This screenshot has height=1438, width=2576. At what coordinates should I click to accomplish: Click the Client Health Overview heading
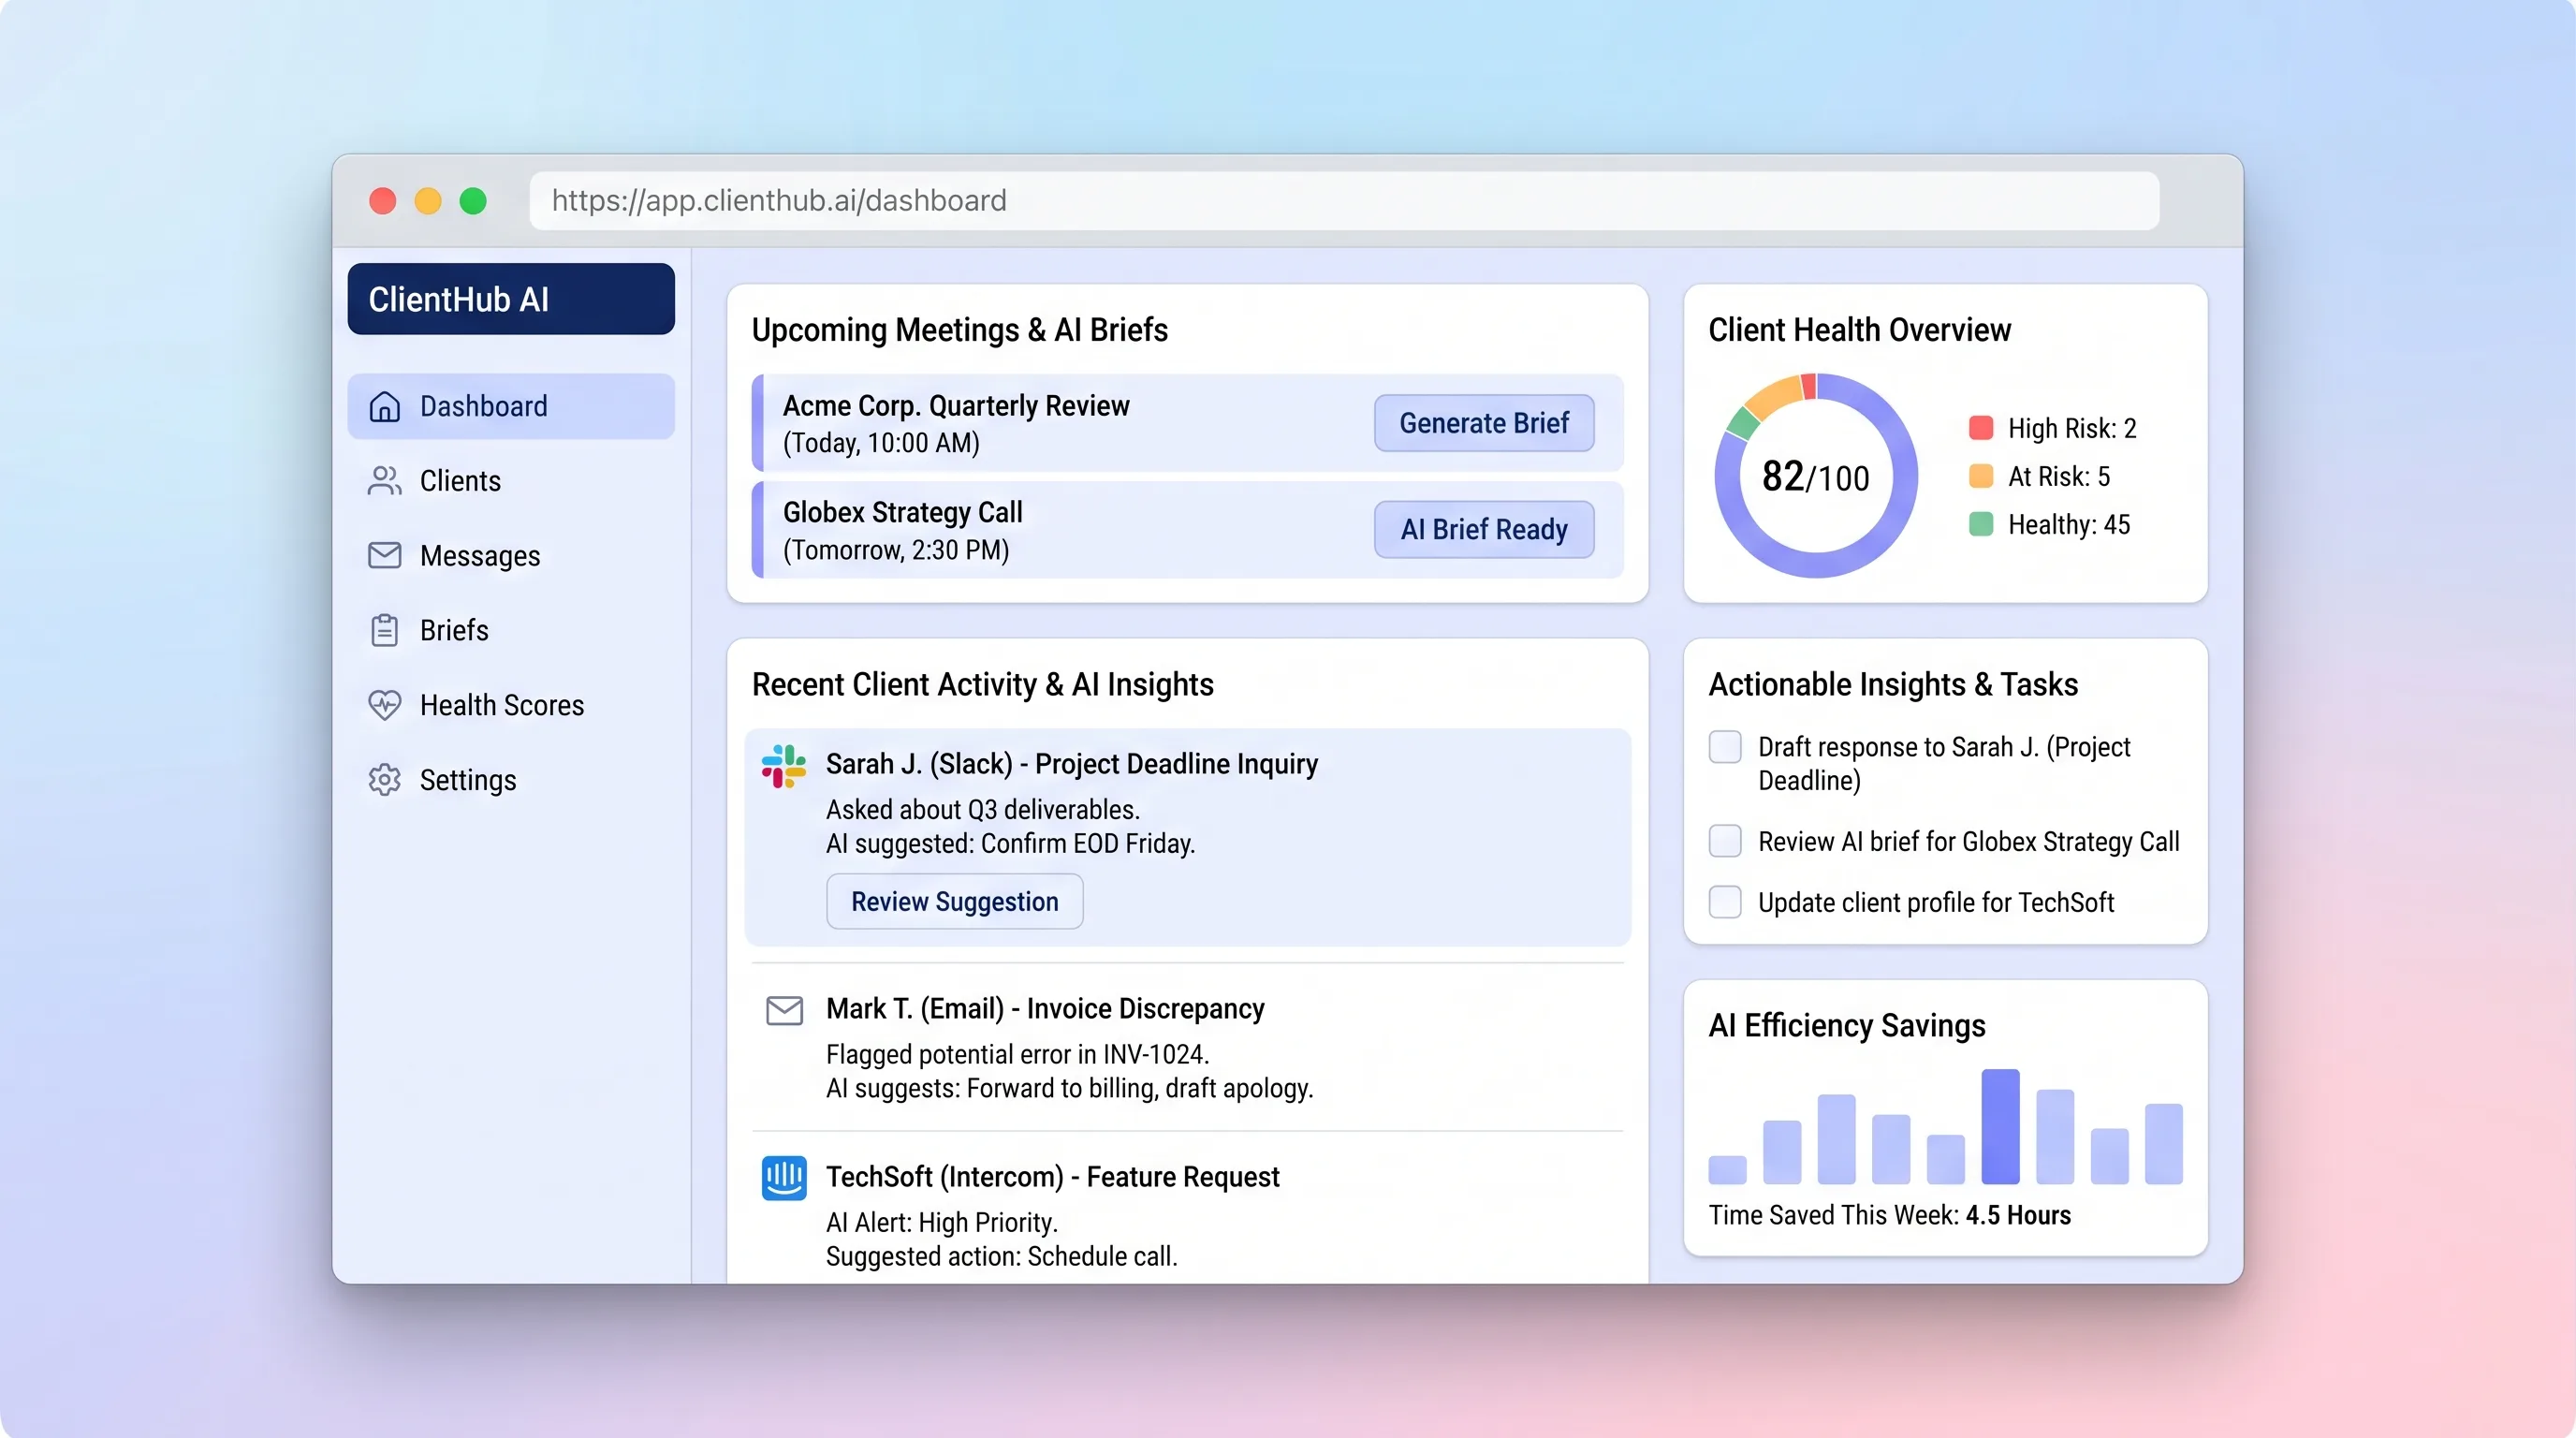tap(1859, 330)
